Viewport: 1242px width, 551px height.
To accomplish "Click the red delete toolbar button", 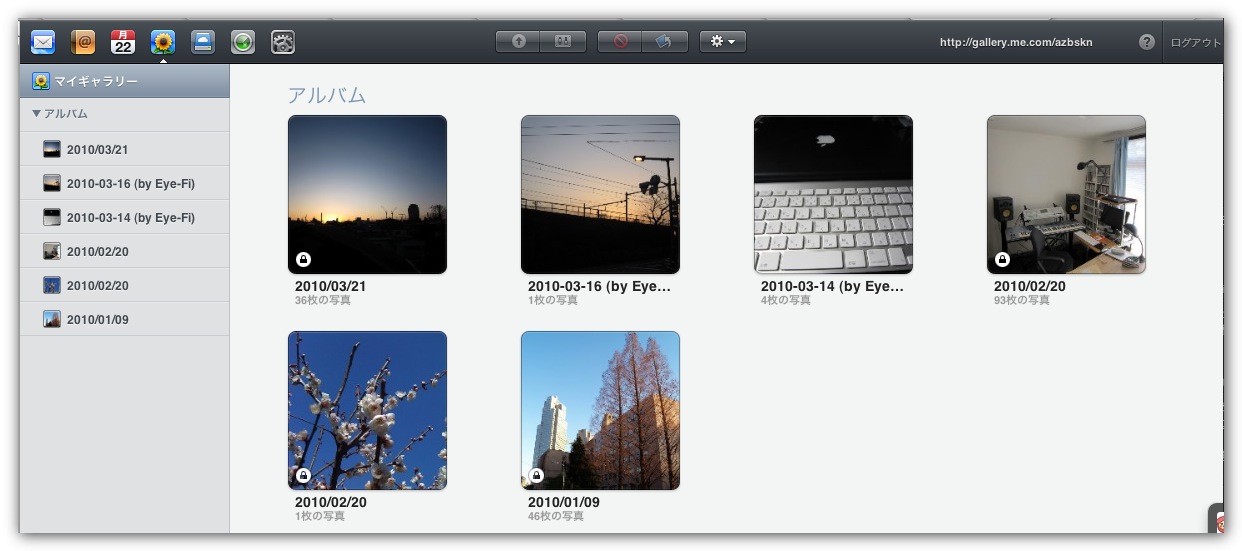I will (620, 42).
